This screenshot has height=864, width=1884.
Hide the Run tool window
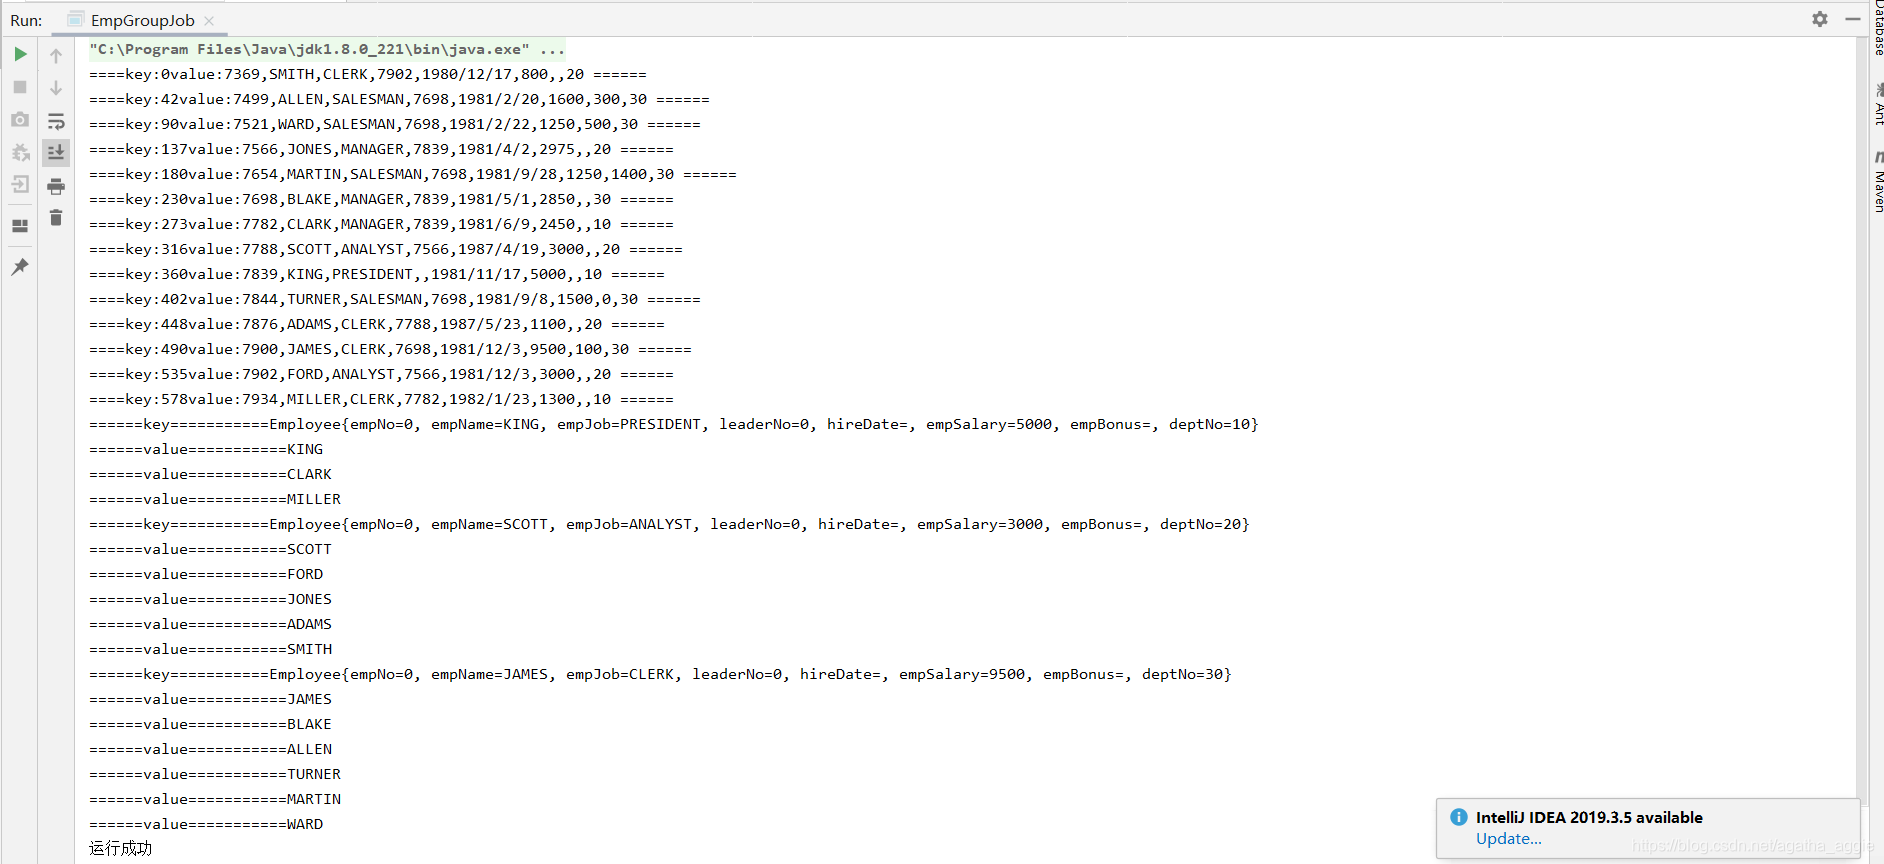point(1853,19)
